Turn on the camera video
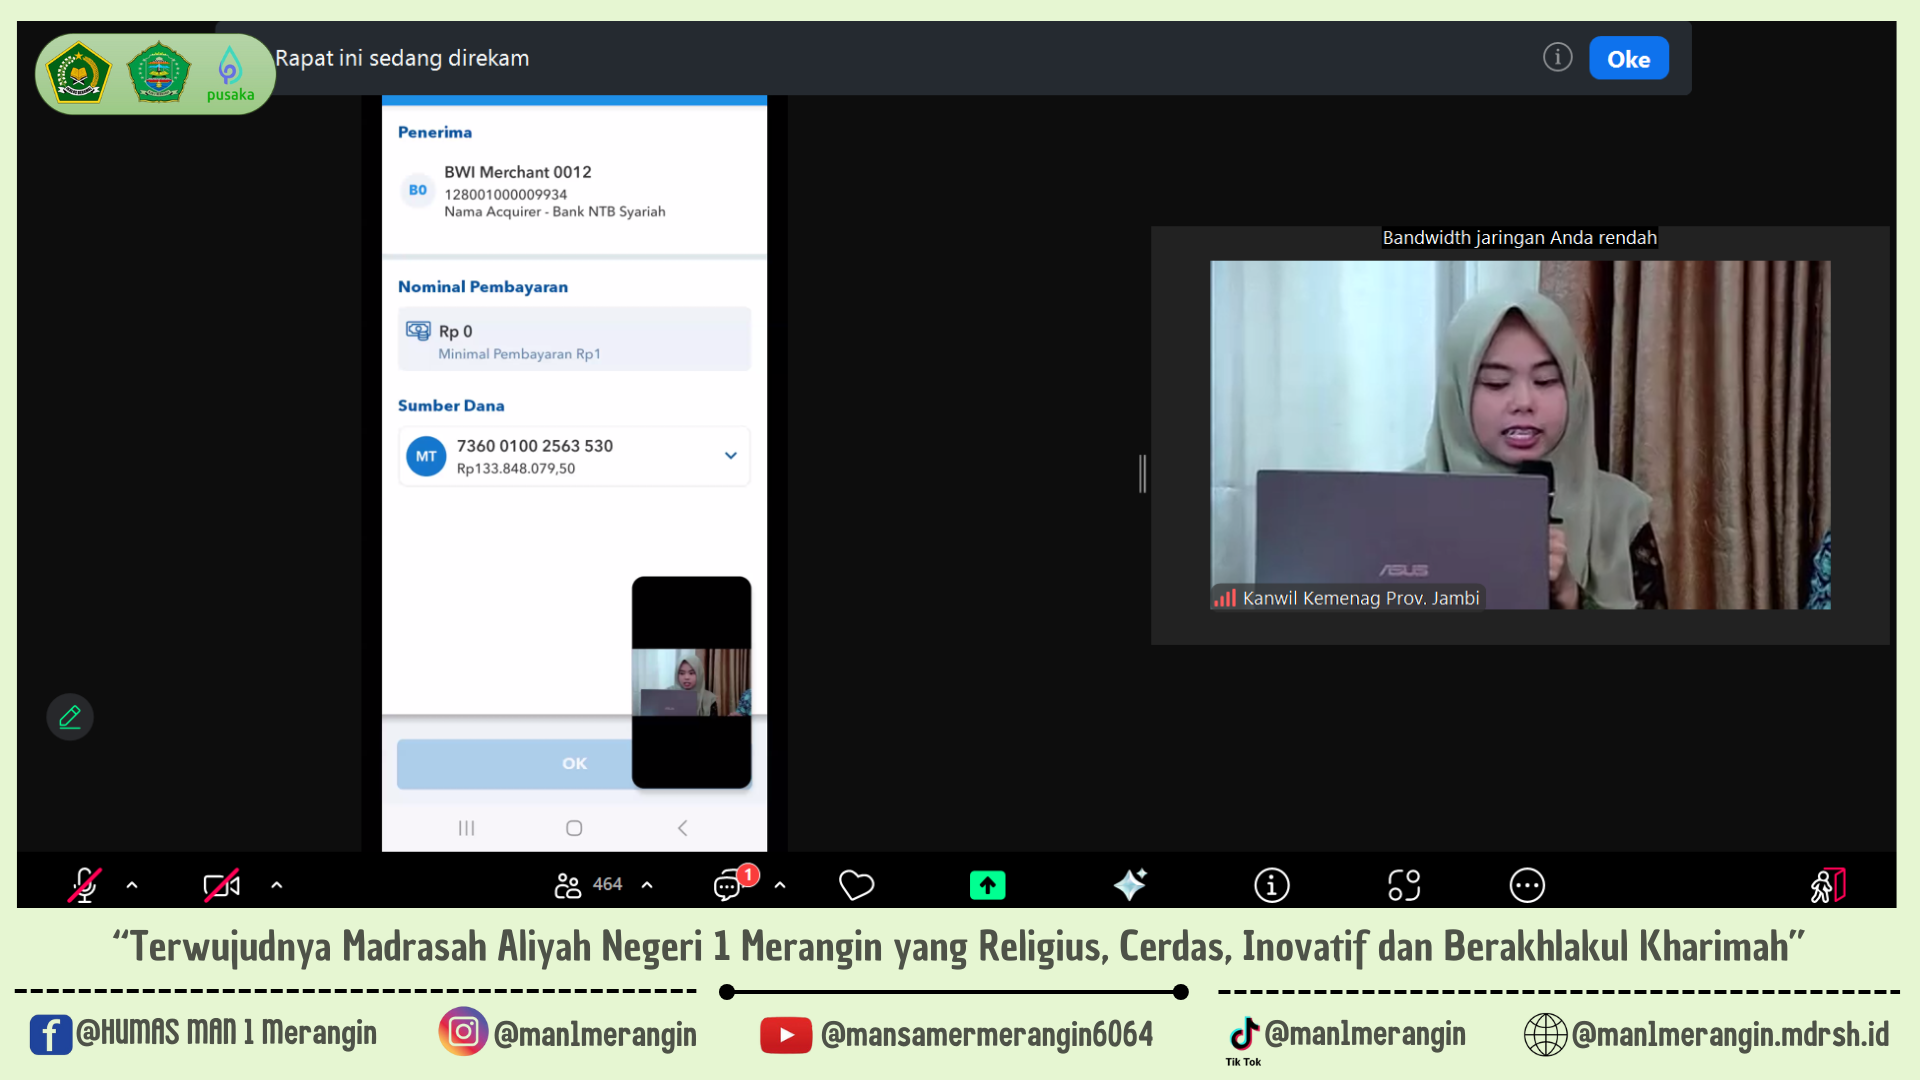Screen dimensions: 1920x1080 point(221,885)
